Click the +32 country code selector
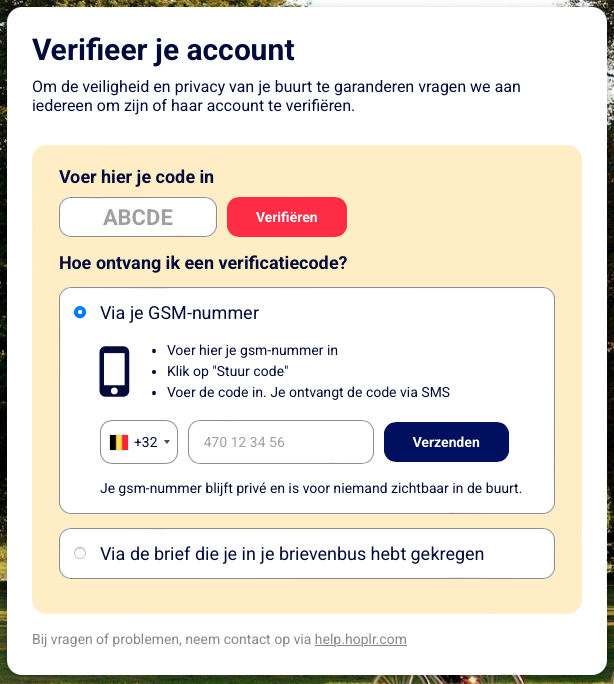Screen dimensions: 614x684 coord(139,442)
